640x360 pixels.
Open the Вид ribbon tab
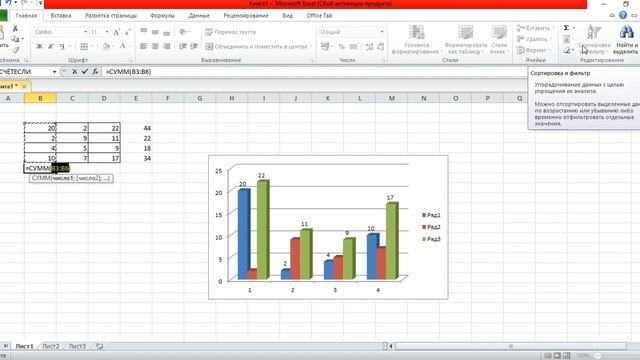pos(287,16)
